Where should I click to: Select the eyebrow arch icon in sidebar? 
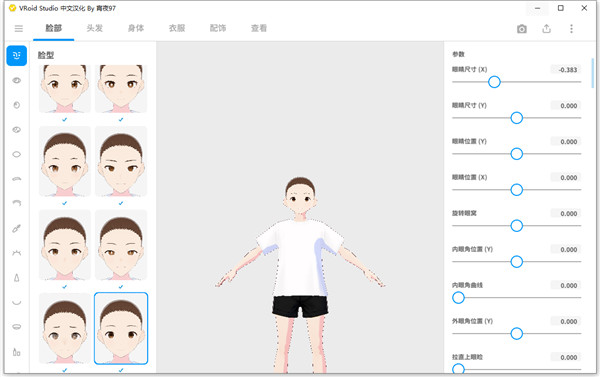point(16,179)
